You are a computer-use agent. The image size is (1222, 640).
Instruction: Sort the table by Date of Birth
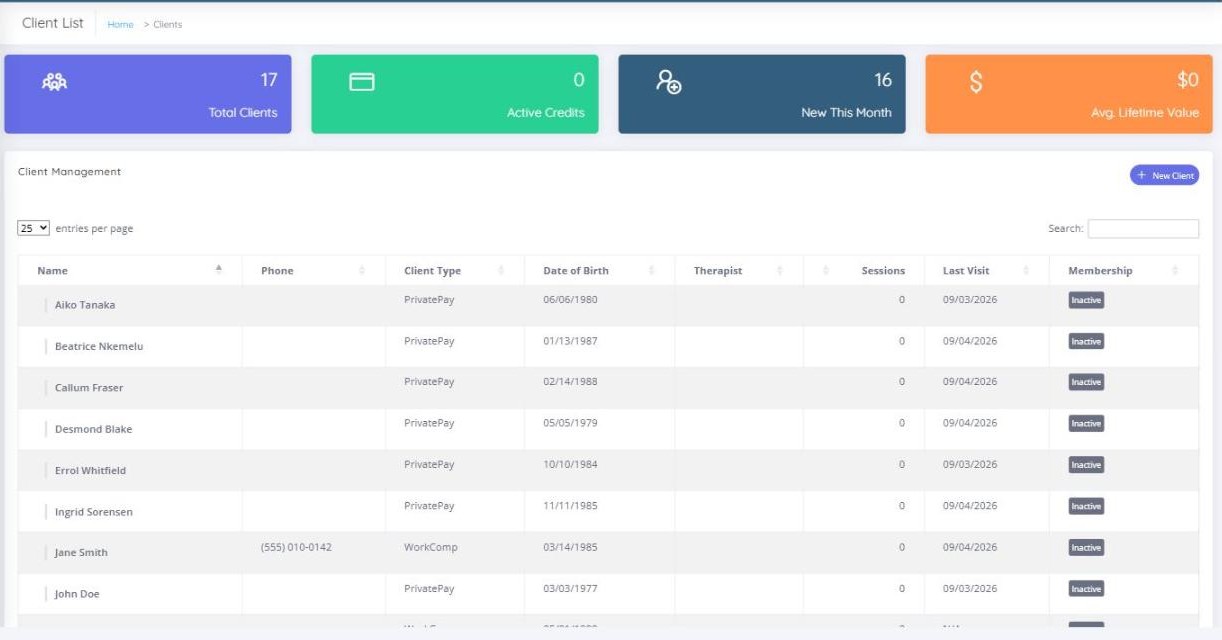[x=599, y=270]
